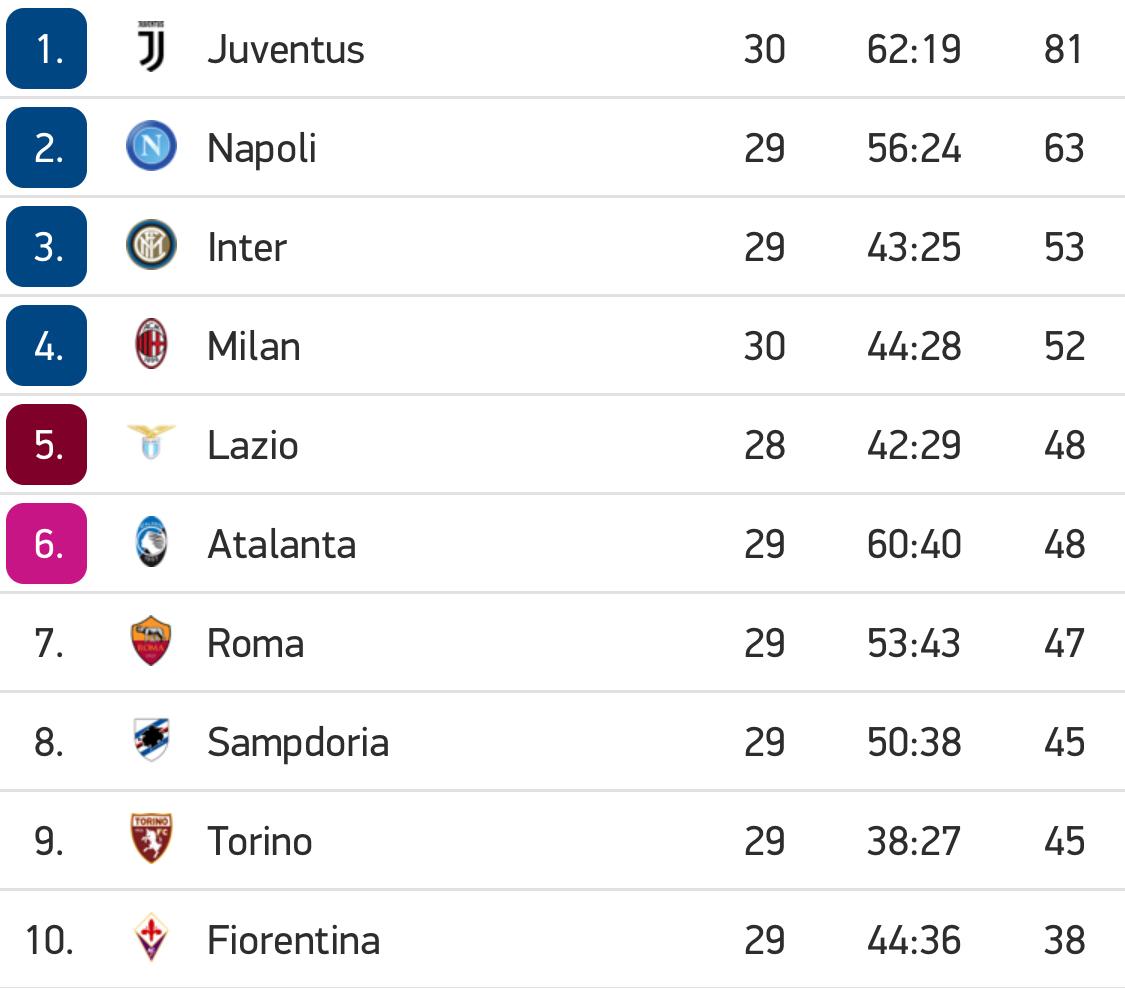Click the Atalanta club crest icon
Screen dimensions: 1125x988
click(152, 544)
